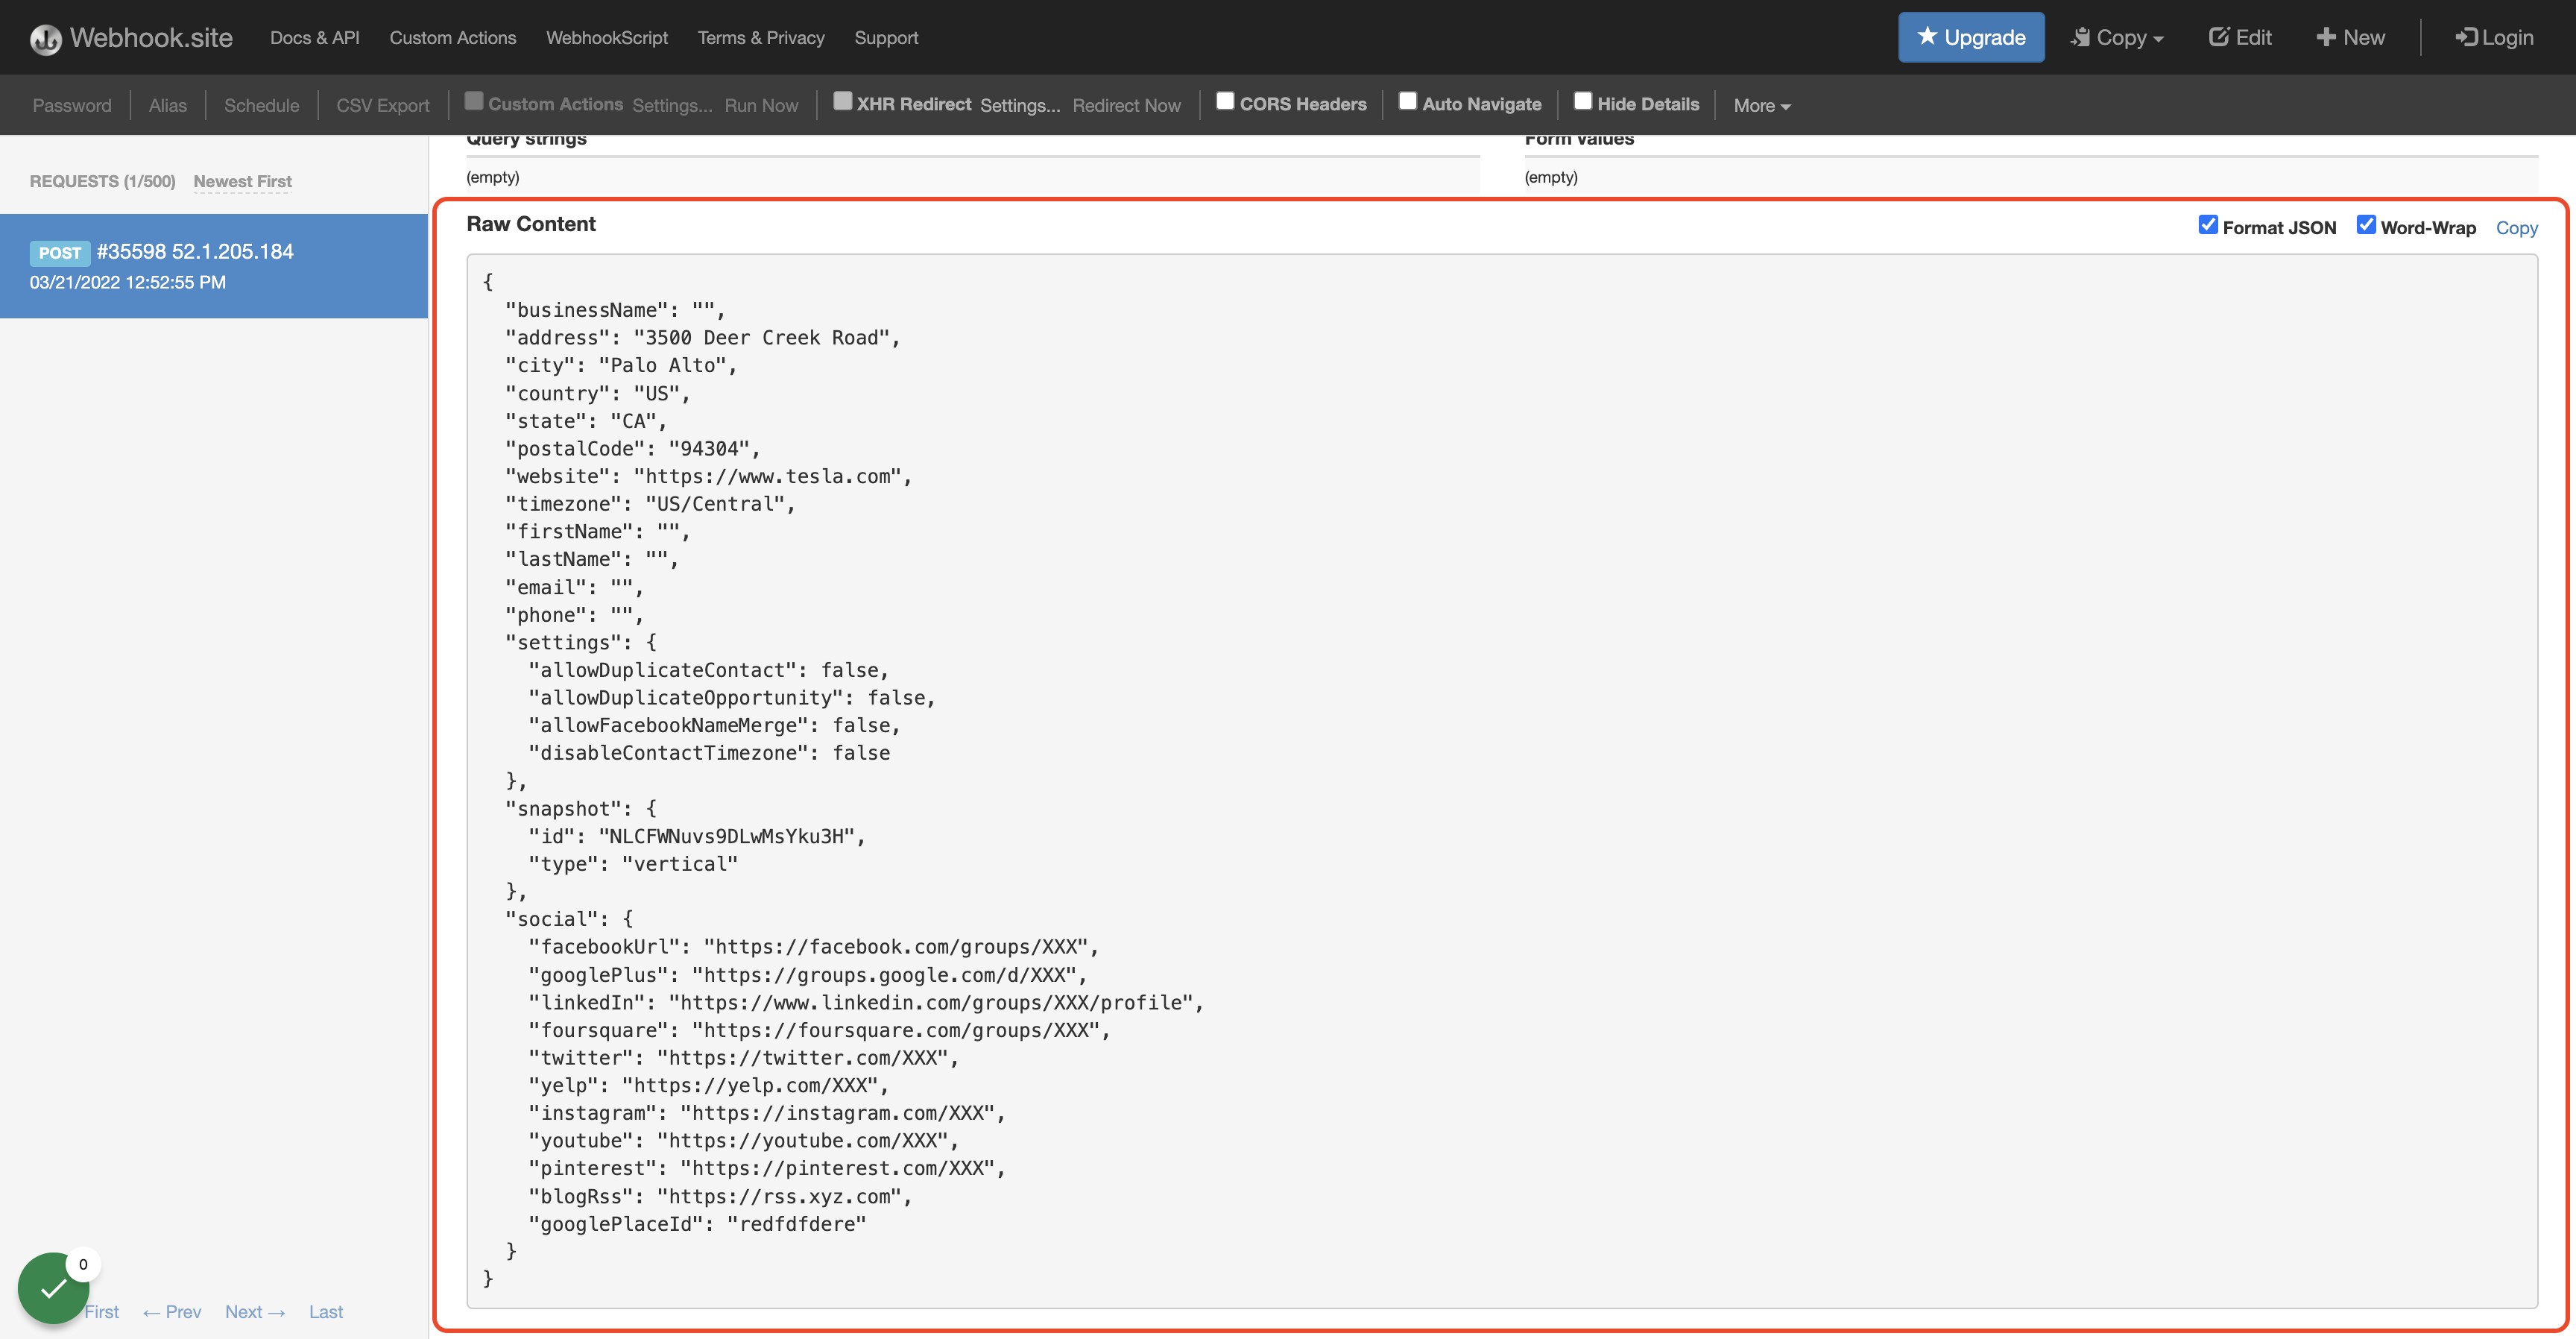Click the REQUESTS (1/500) label

pos(102,181)
